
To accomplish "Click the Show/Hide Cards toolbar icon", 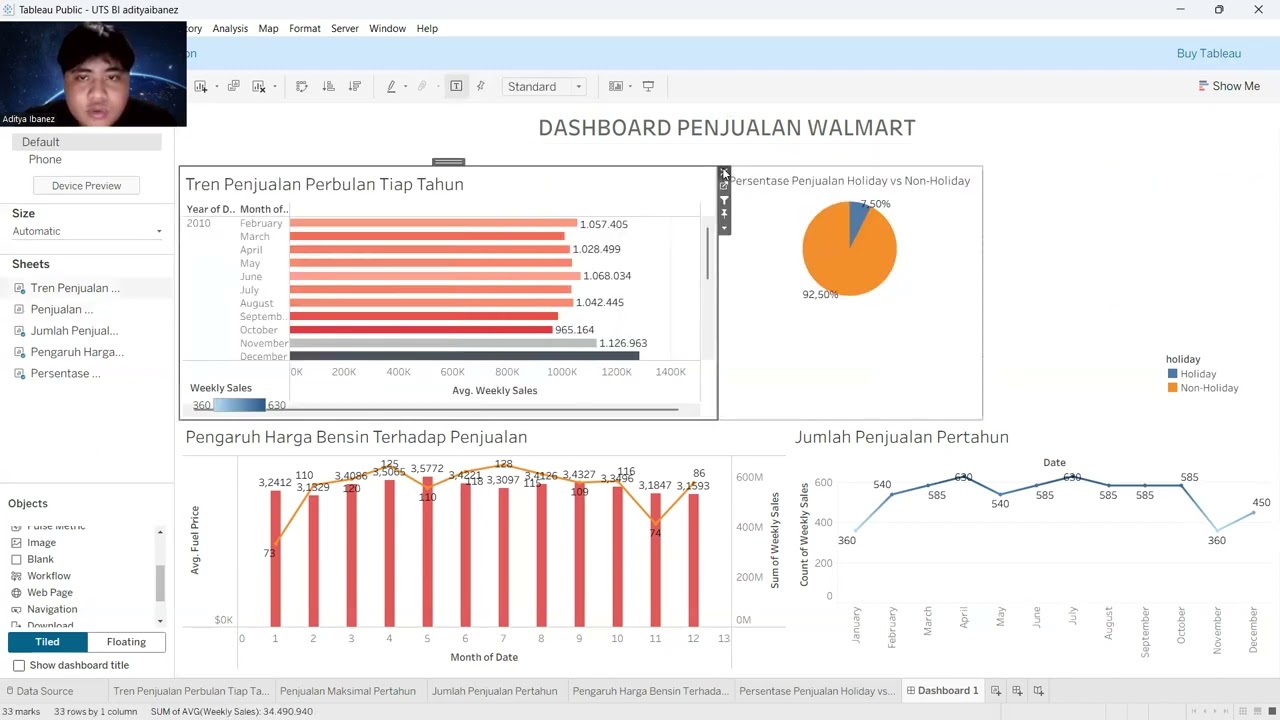I will (x=616, y=87).
